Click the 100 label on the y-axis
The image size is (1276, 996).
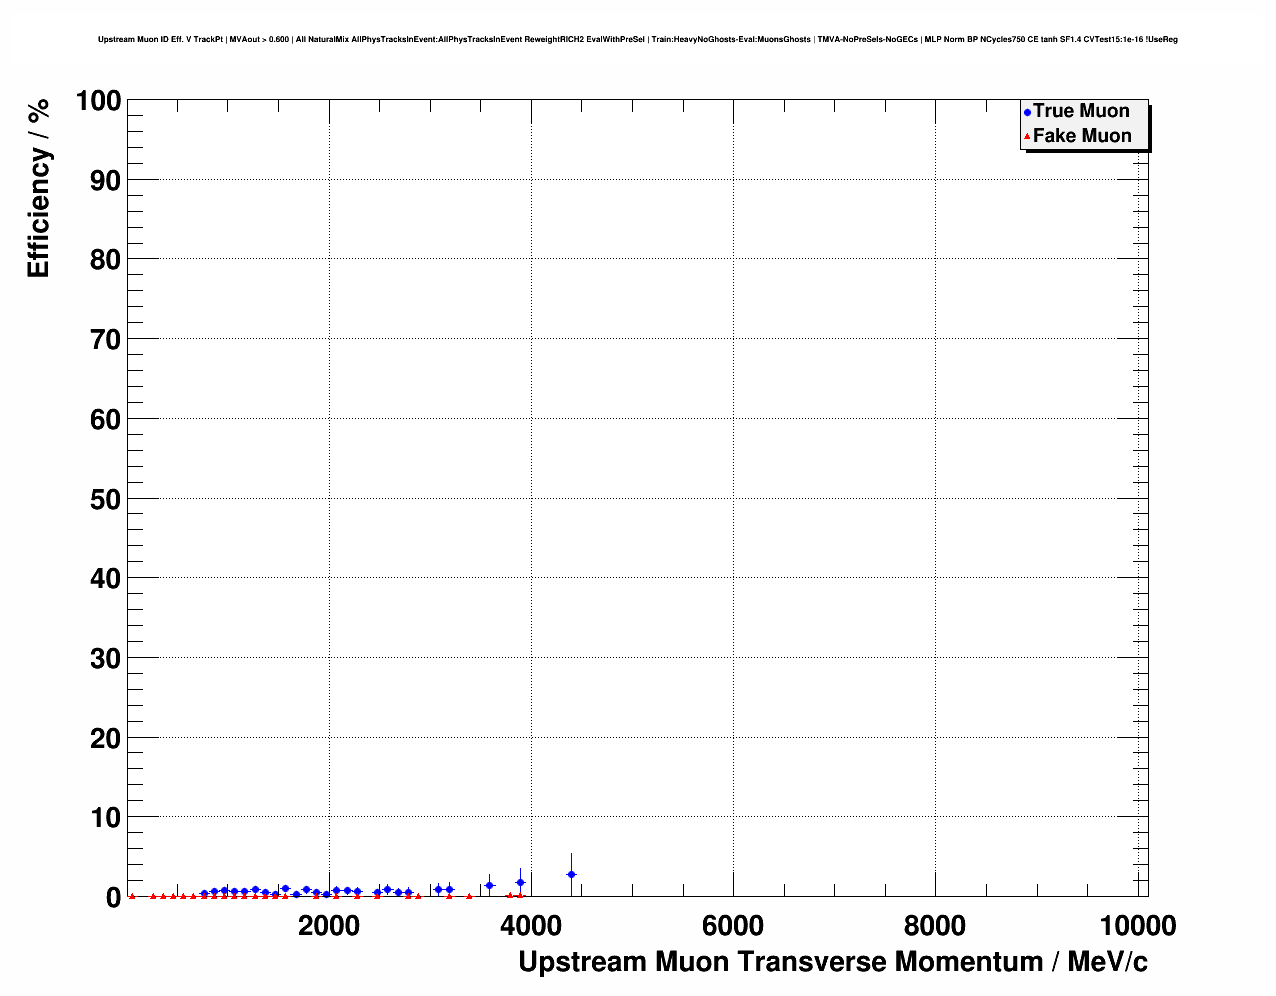pos(98,101)
